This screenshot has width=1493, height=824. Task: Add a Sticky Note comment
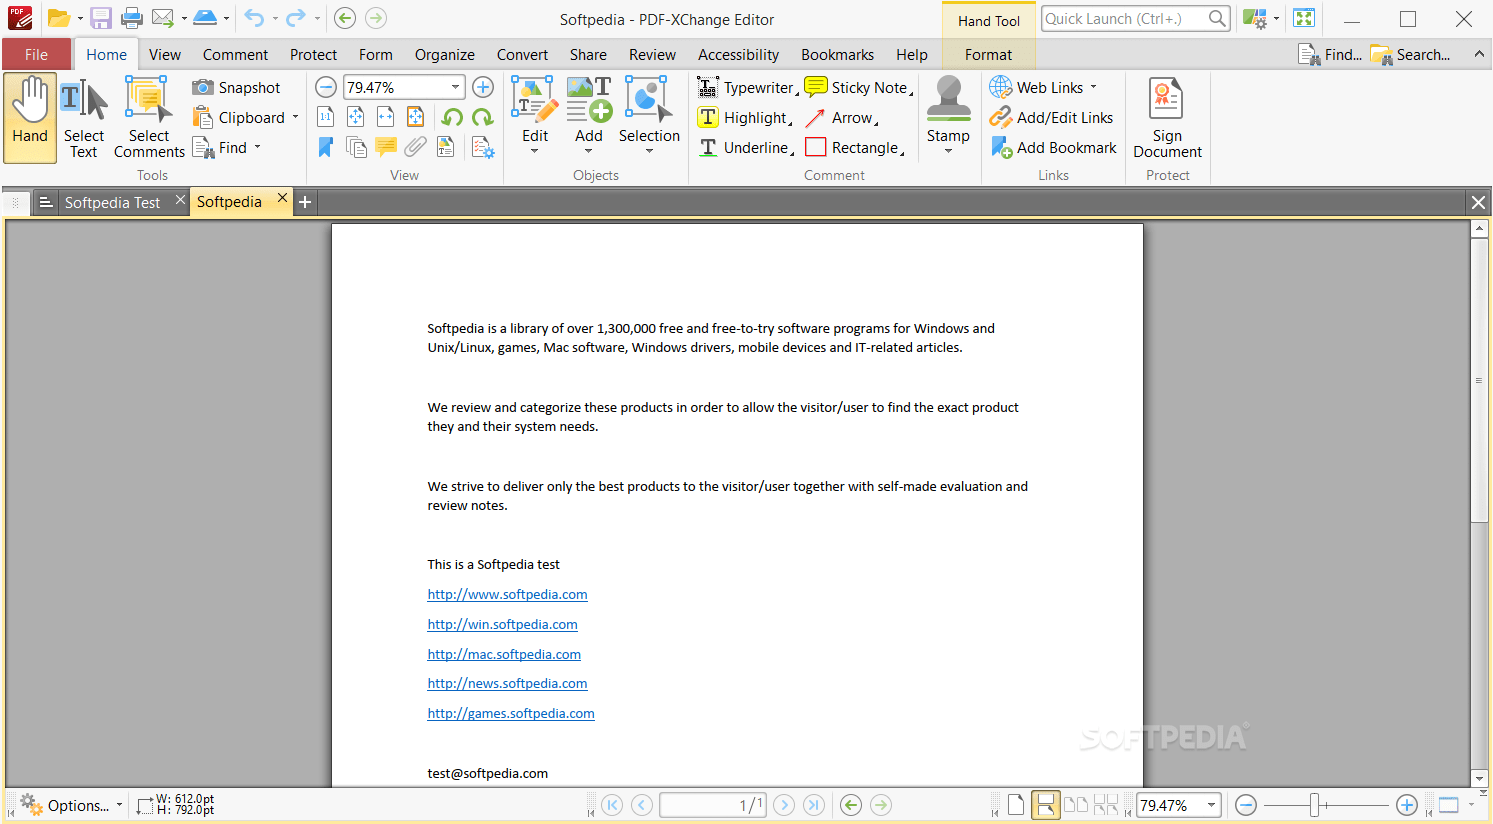tap(857, 87)
